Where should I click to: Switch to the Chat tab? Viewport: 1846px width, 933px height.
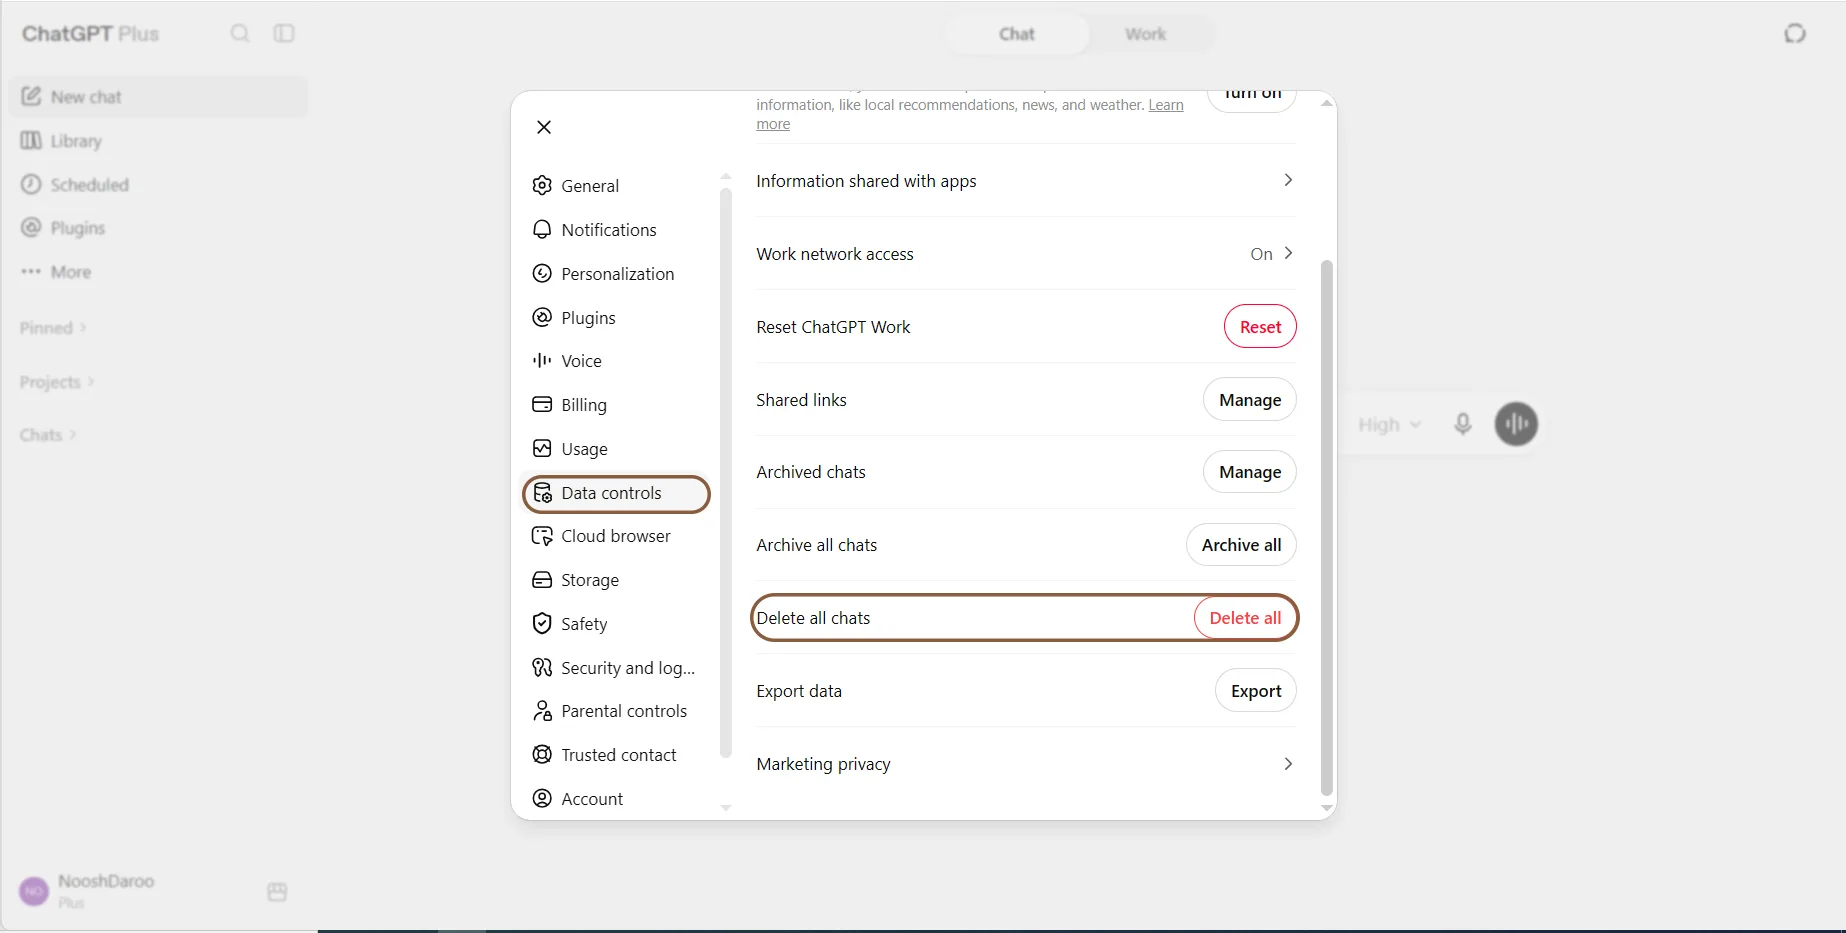(x=1017, y=34)
